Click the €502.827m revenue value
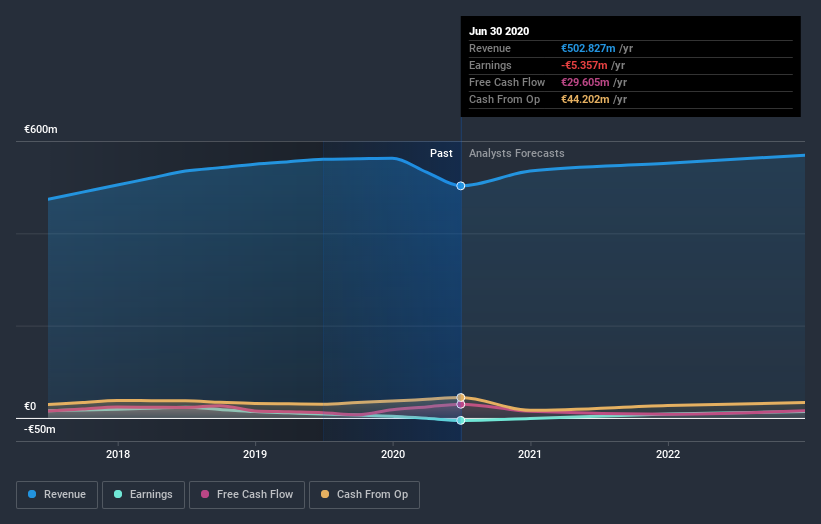The image size is (821, 524). [588, 48]
